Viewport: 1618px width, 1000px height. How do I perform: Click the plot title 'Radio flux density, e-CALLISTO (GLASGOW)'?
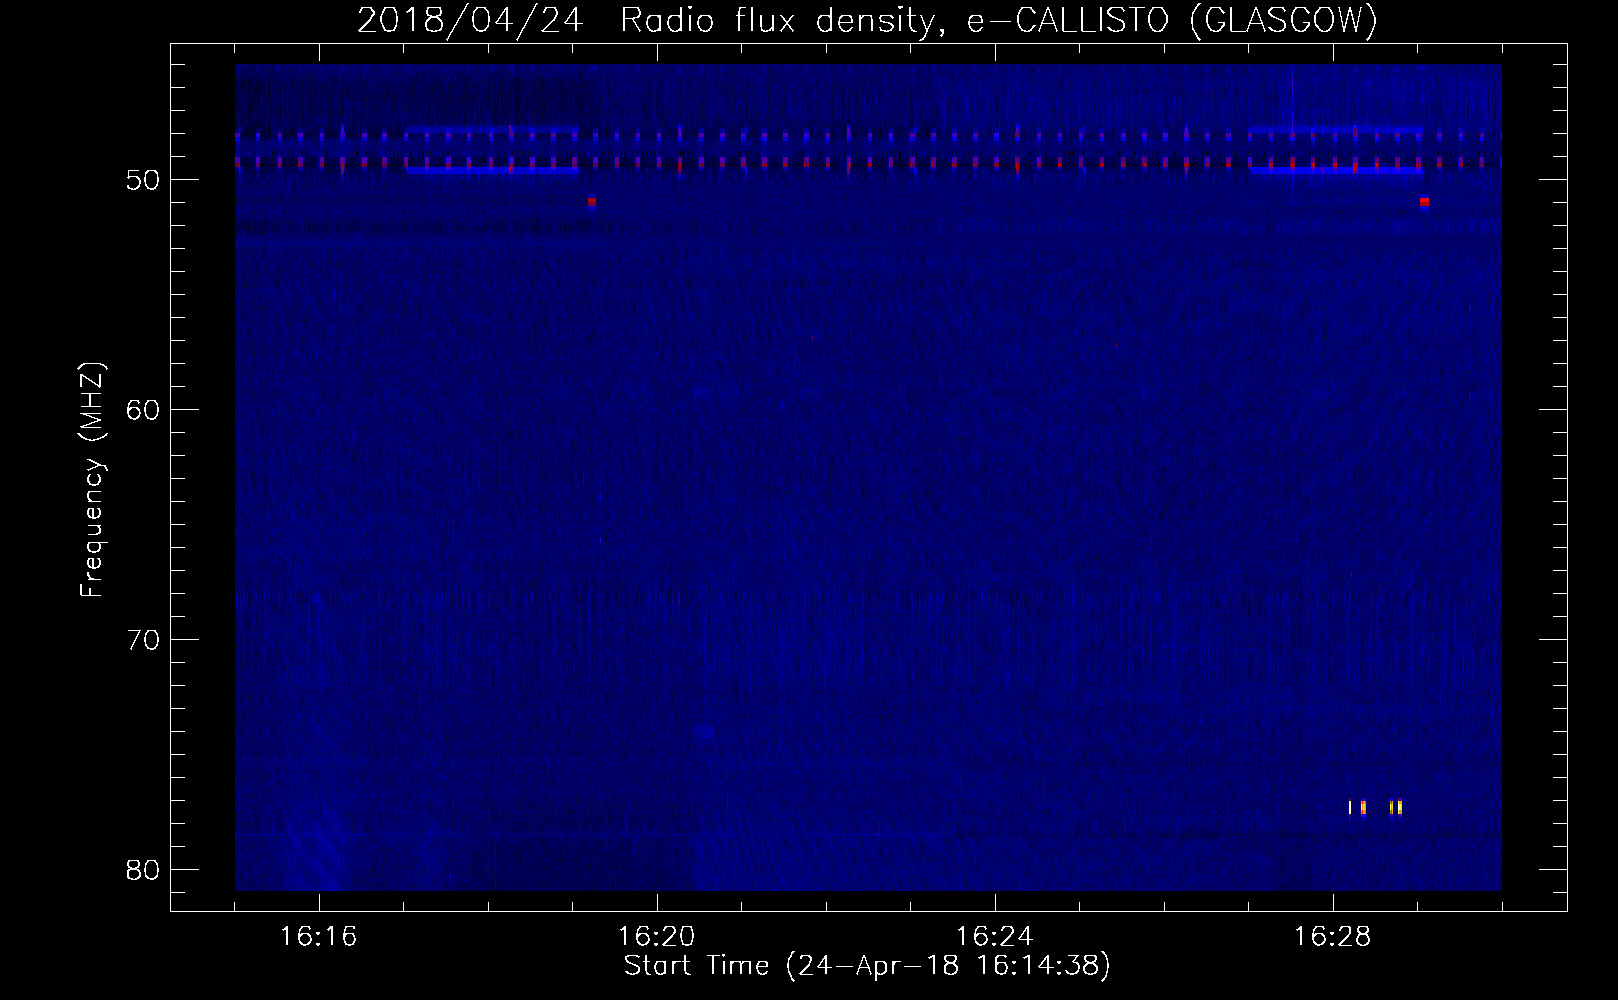point(999,20)
